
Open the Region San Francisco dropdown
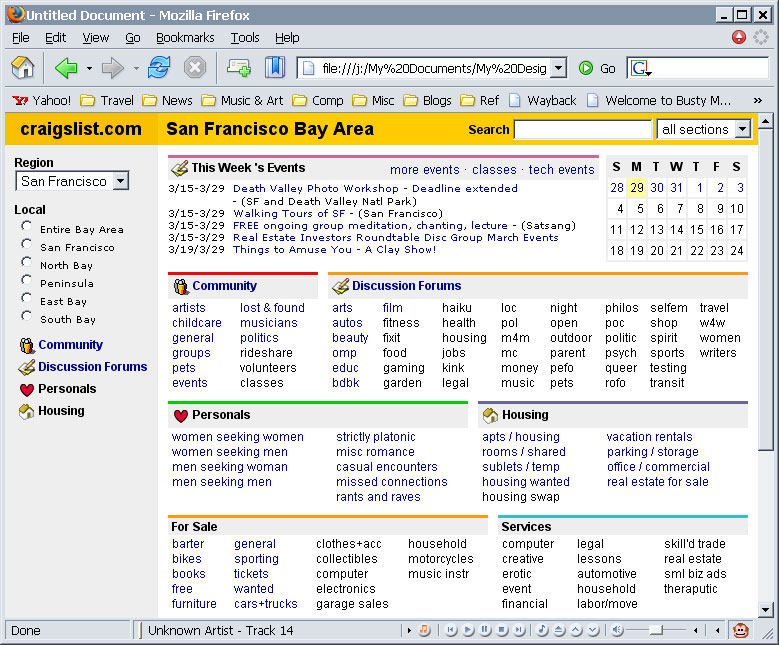[72, 181]
